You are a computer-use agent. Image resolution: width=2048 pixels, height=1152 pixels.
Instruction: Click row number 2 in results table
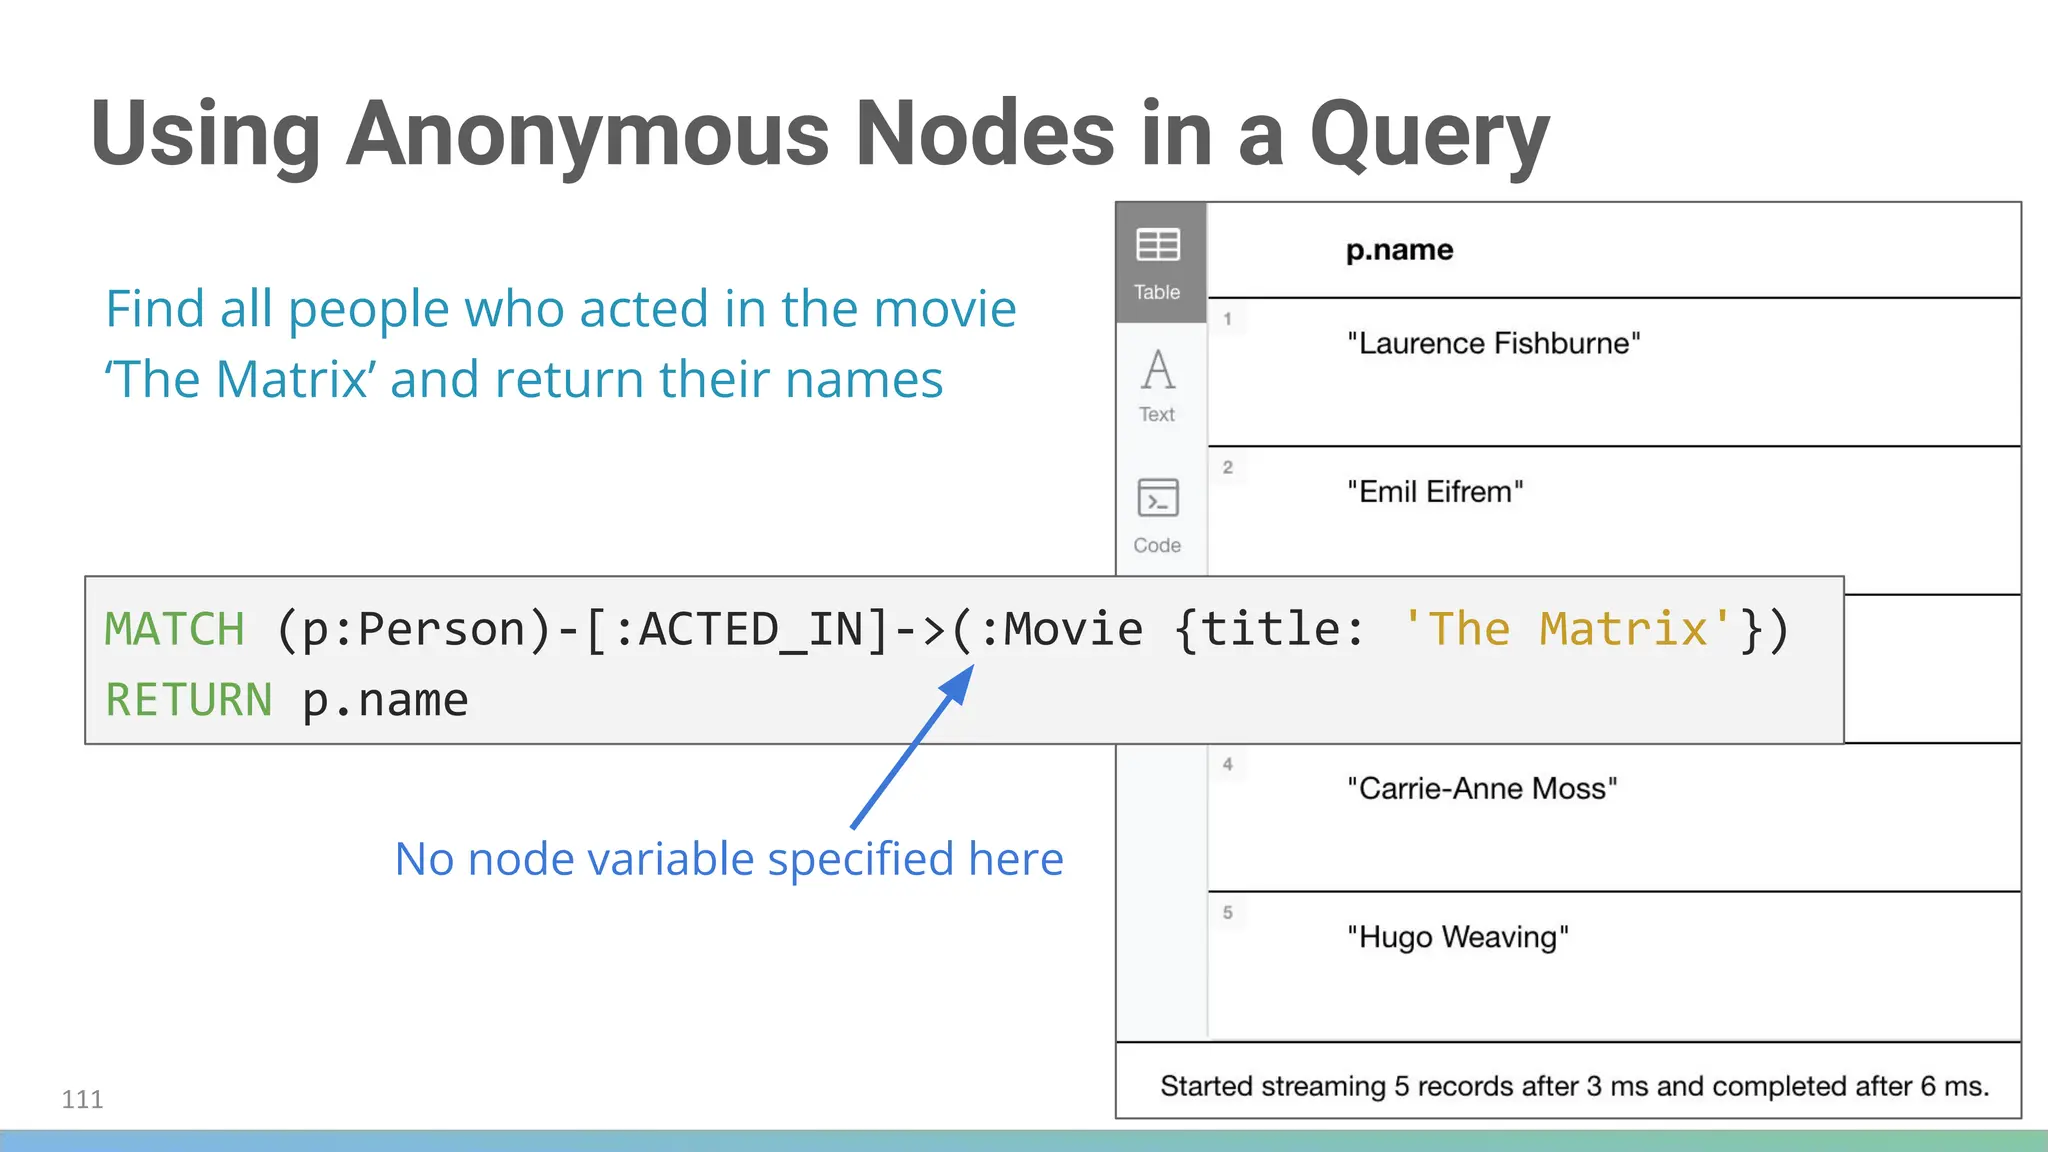[1227, 467]
